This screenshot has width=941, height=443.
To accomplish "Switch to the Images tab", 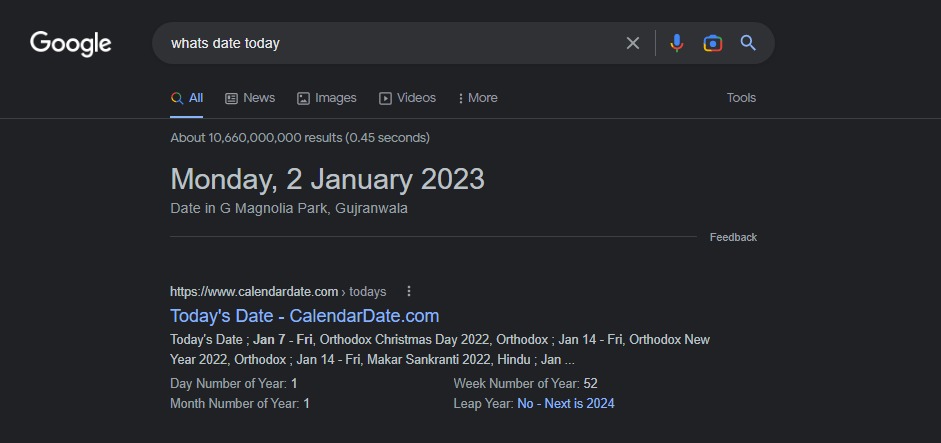I will coord(326,98).
